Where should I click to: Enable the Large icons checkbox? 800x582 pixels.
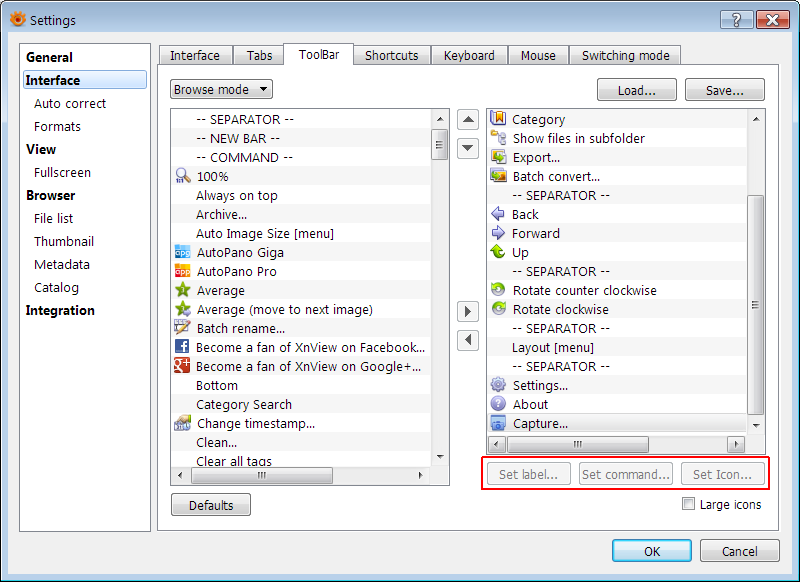[688, 504]
